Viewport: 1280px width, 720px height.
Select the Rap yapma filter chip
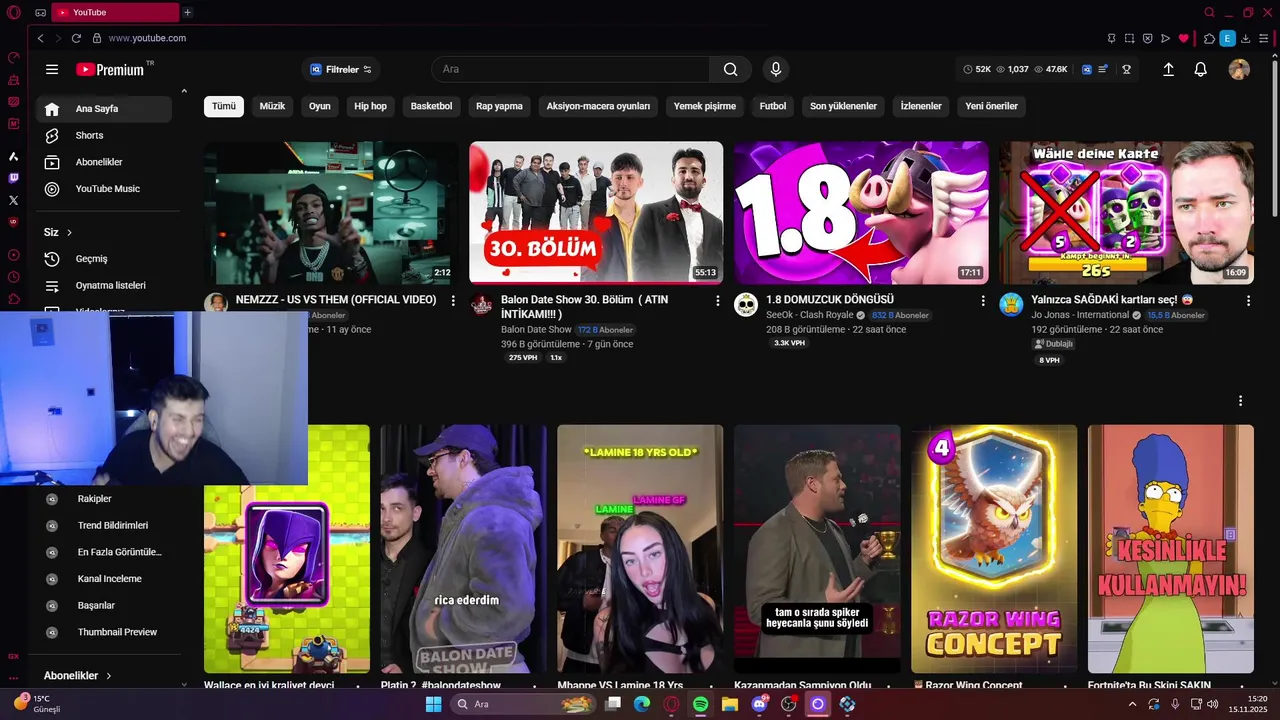499,106
